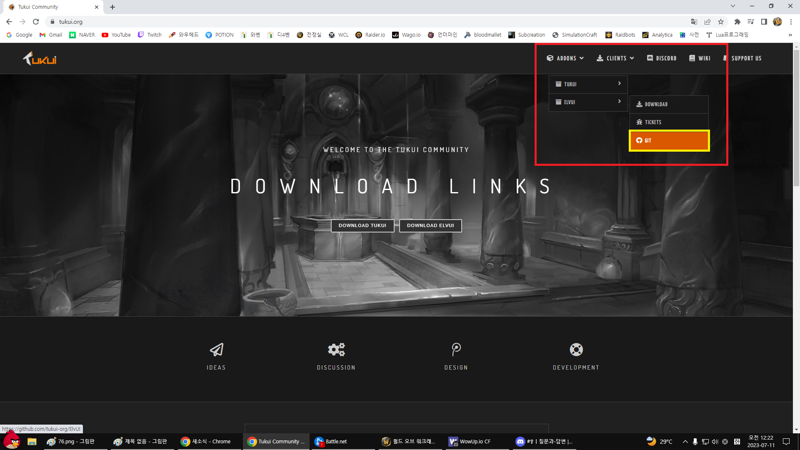Open the Chrome three-dot menu
The image size is (800, 450).
coord(791,22)
